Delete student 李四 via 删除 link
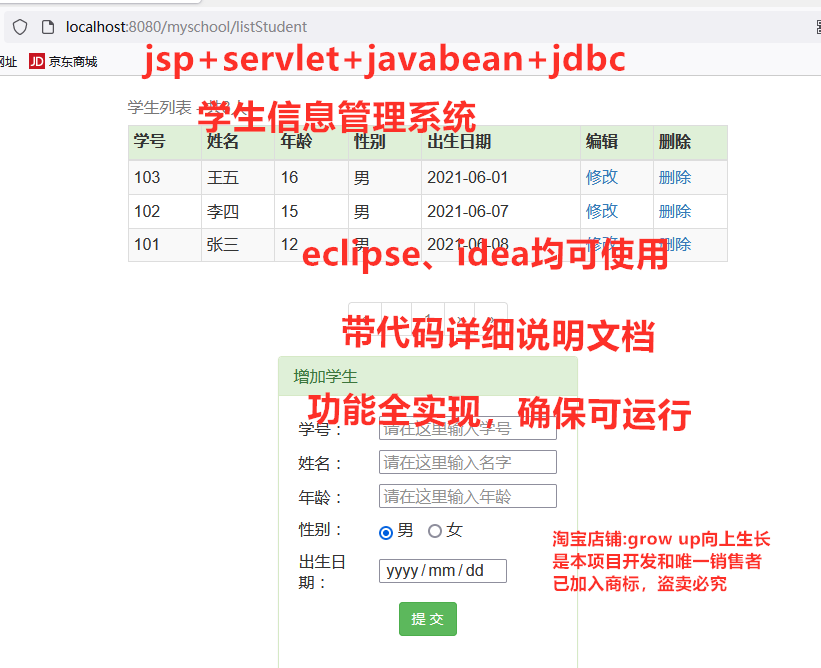The height and width of the screenshot is (668, 821). tap(674, 211)
